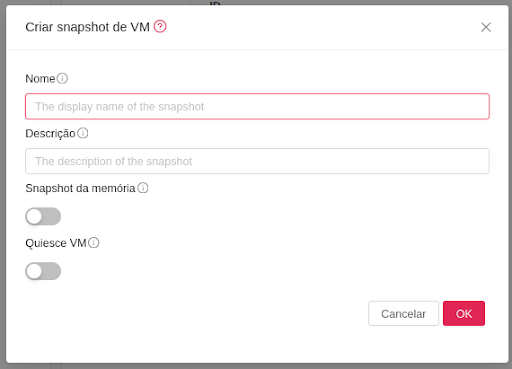Show info tooltip next to Nome

point(62,79)
